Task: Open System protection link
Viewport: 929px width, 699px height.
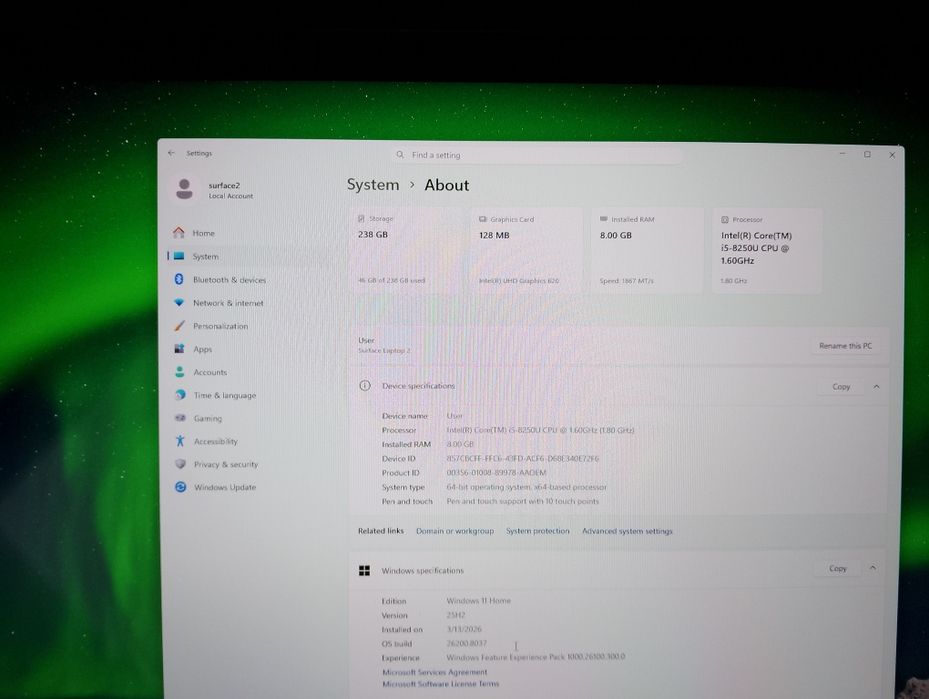Action: click(537, 531)
